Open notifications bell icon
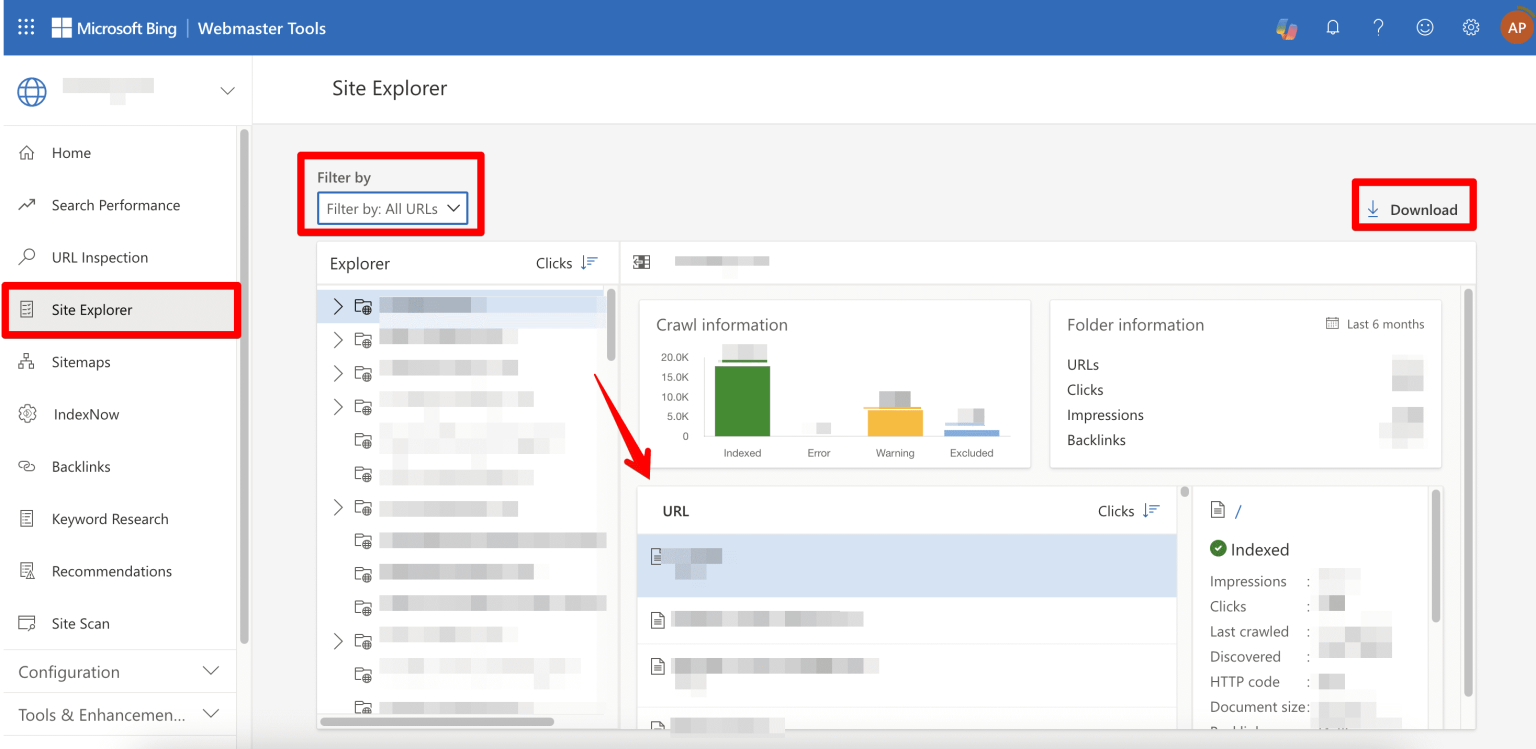The width and height of the screenshot is (1536, 749). pos(1332,28)
